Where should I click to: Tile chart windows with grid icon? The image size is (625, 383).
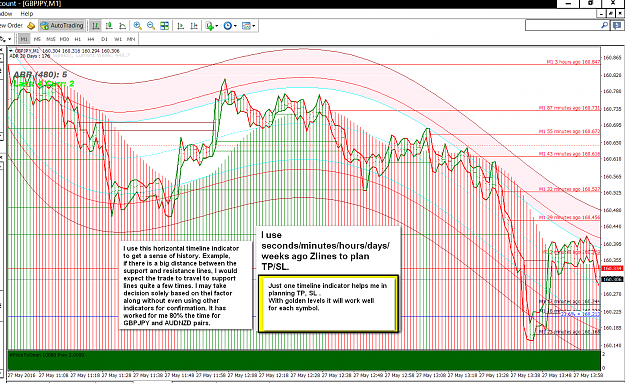pyautogui.click(x=164, y=26)
